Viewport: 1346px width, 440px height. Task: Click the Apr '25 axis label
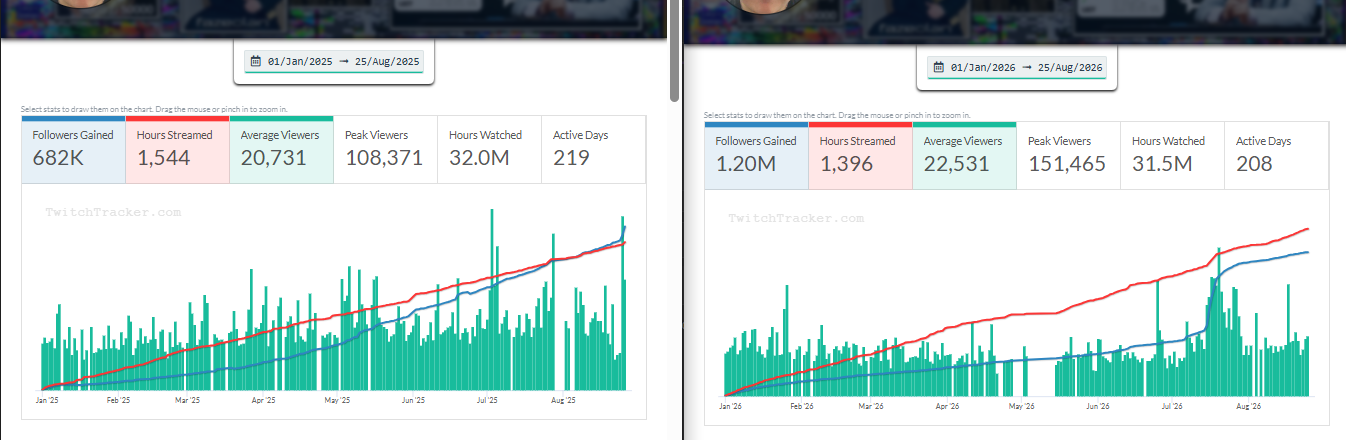pos(264,400)
